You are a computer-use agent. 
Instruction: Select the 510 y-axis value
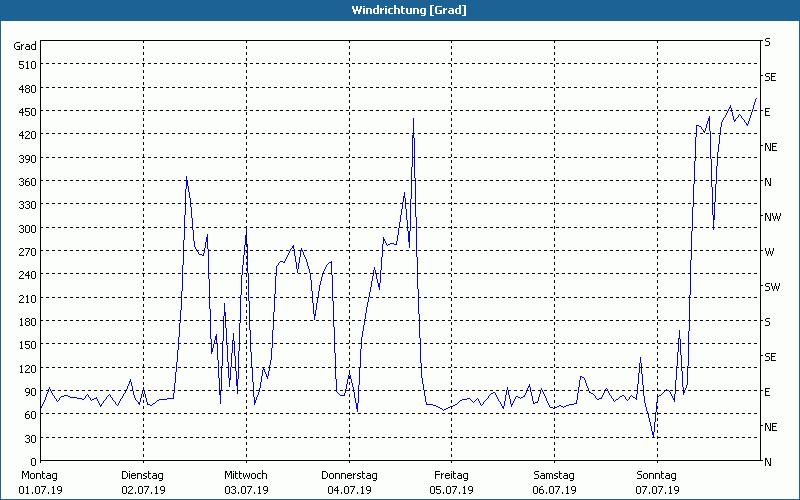27,65
